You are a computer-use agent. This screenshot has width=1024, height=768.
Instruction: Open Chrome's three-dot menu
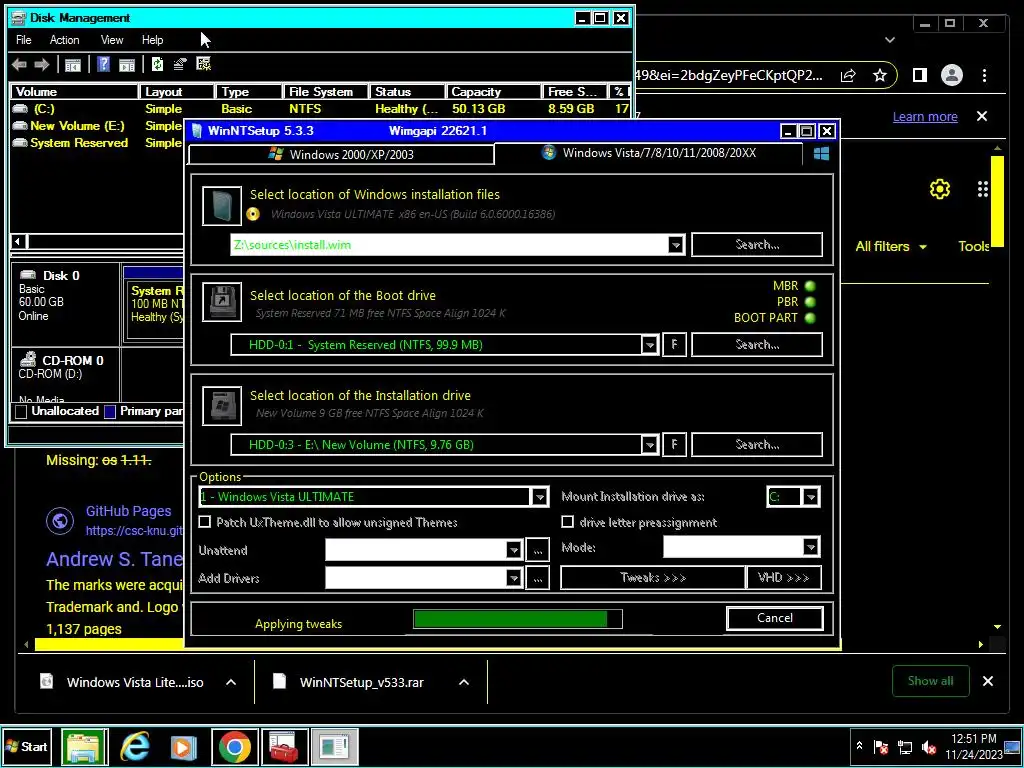point(984,76)
